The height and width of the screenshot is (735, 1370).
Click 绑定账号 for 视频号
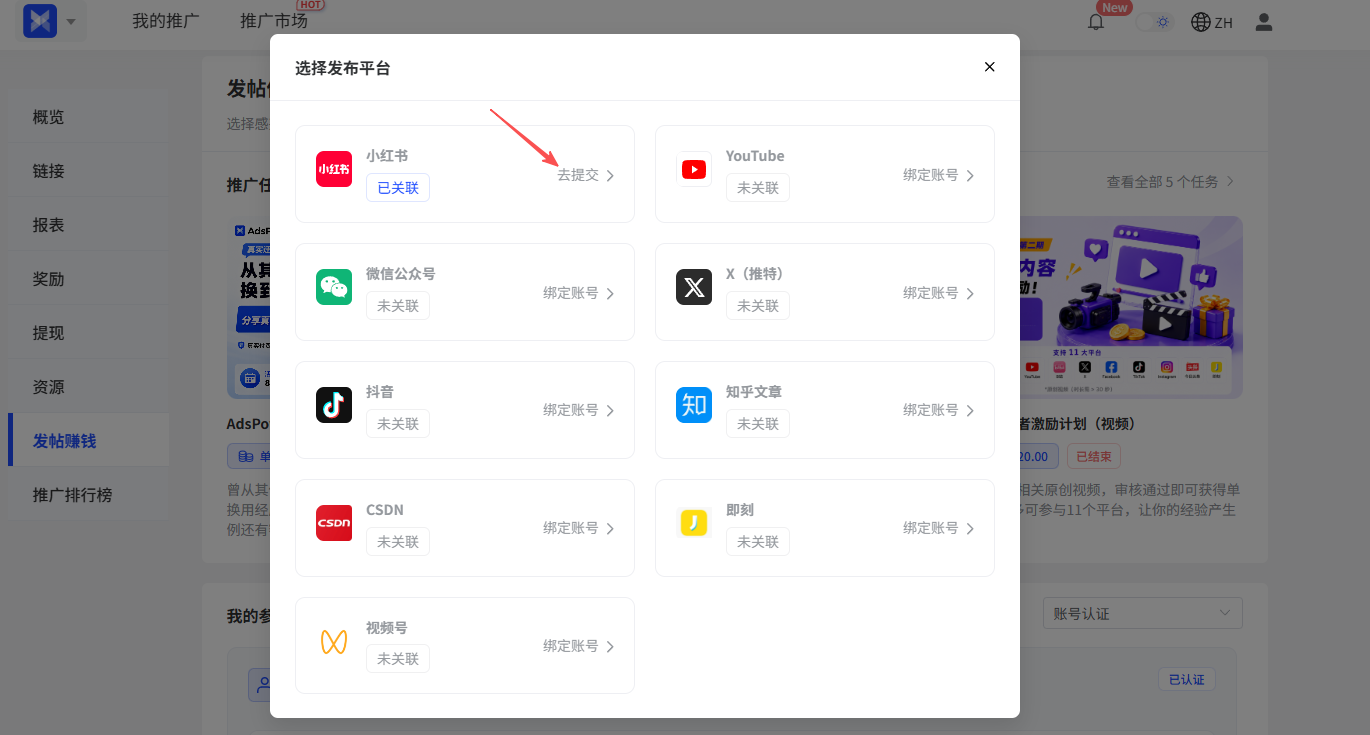pos(571,646)
